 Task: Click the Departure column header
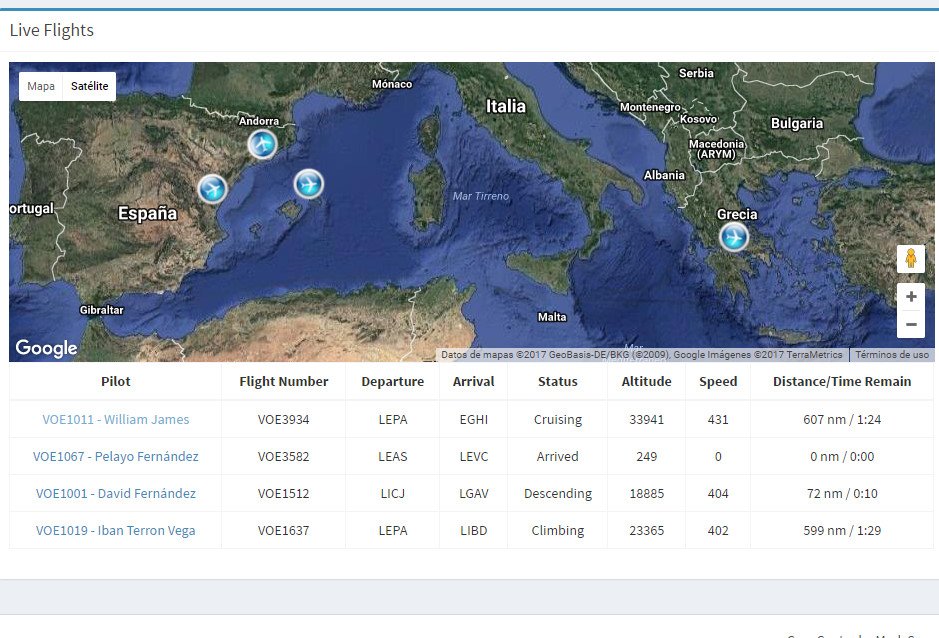point(393,382)
